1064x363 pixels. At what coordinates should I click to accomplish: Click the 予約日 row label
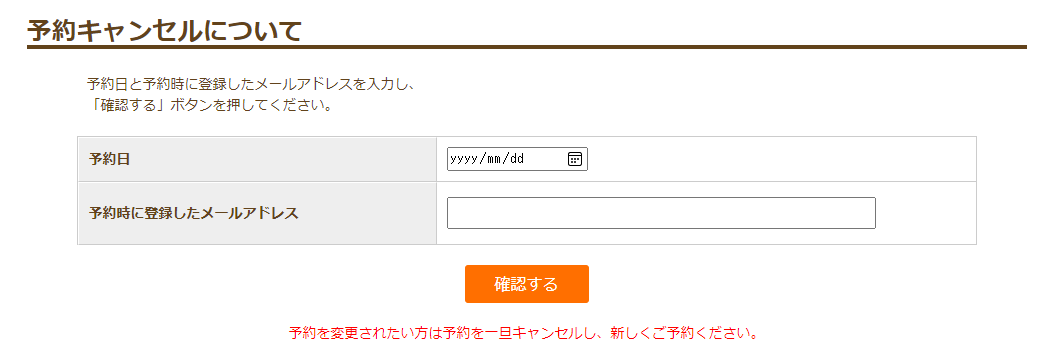(109, 159)
